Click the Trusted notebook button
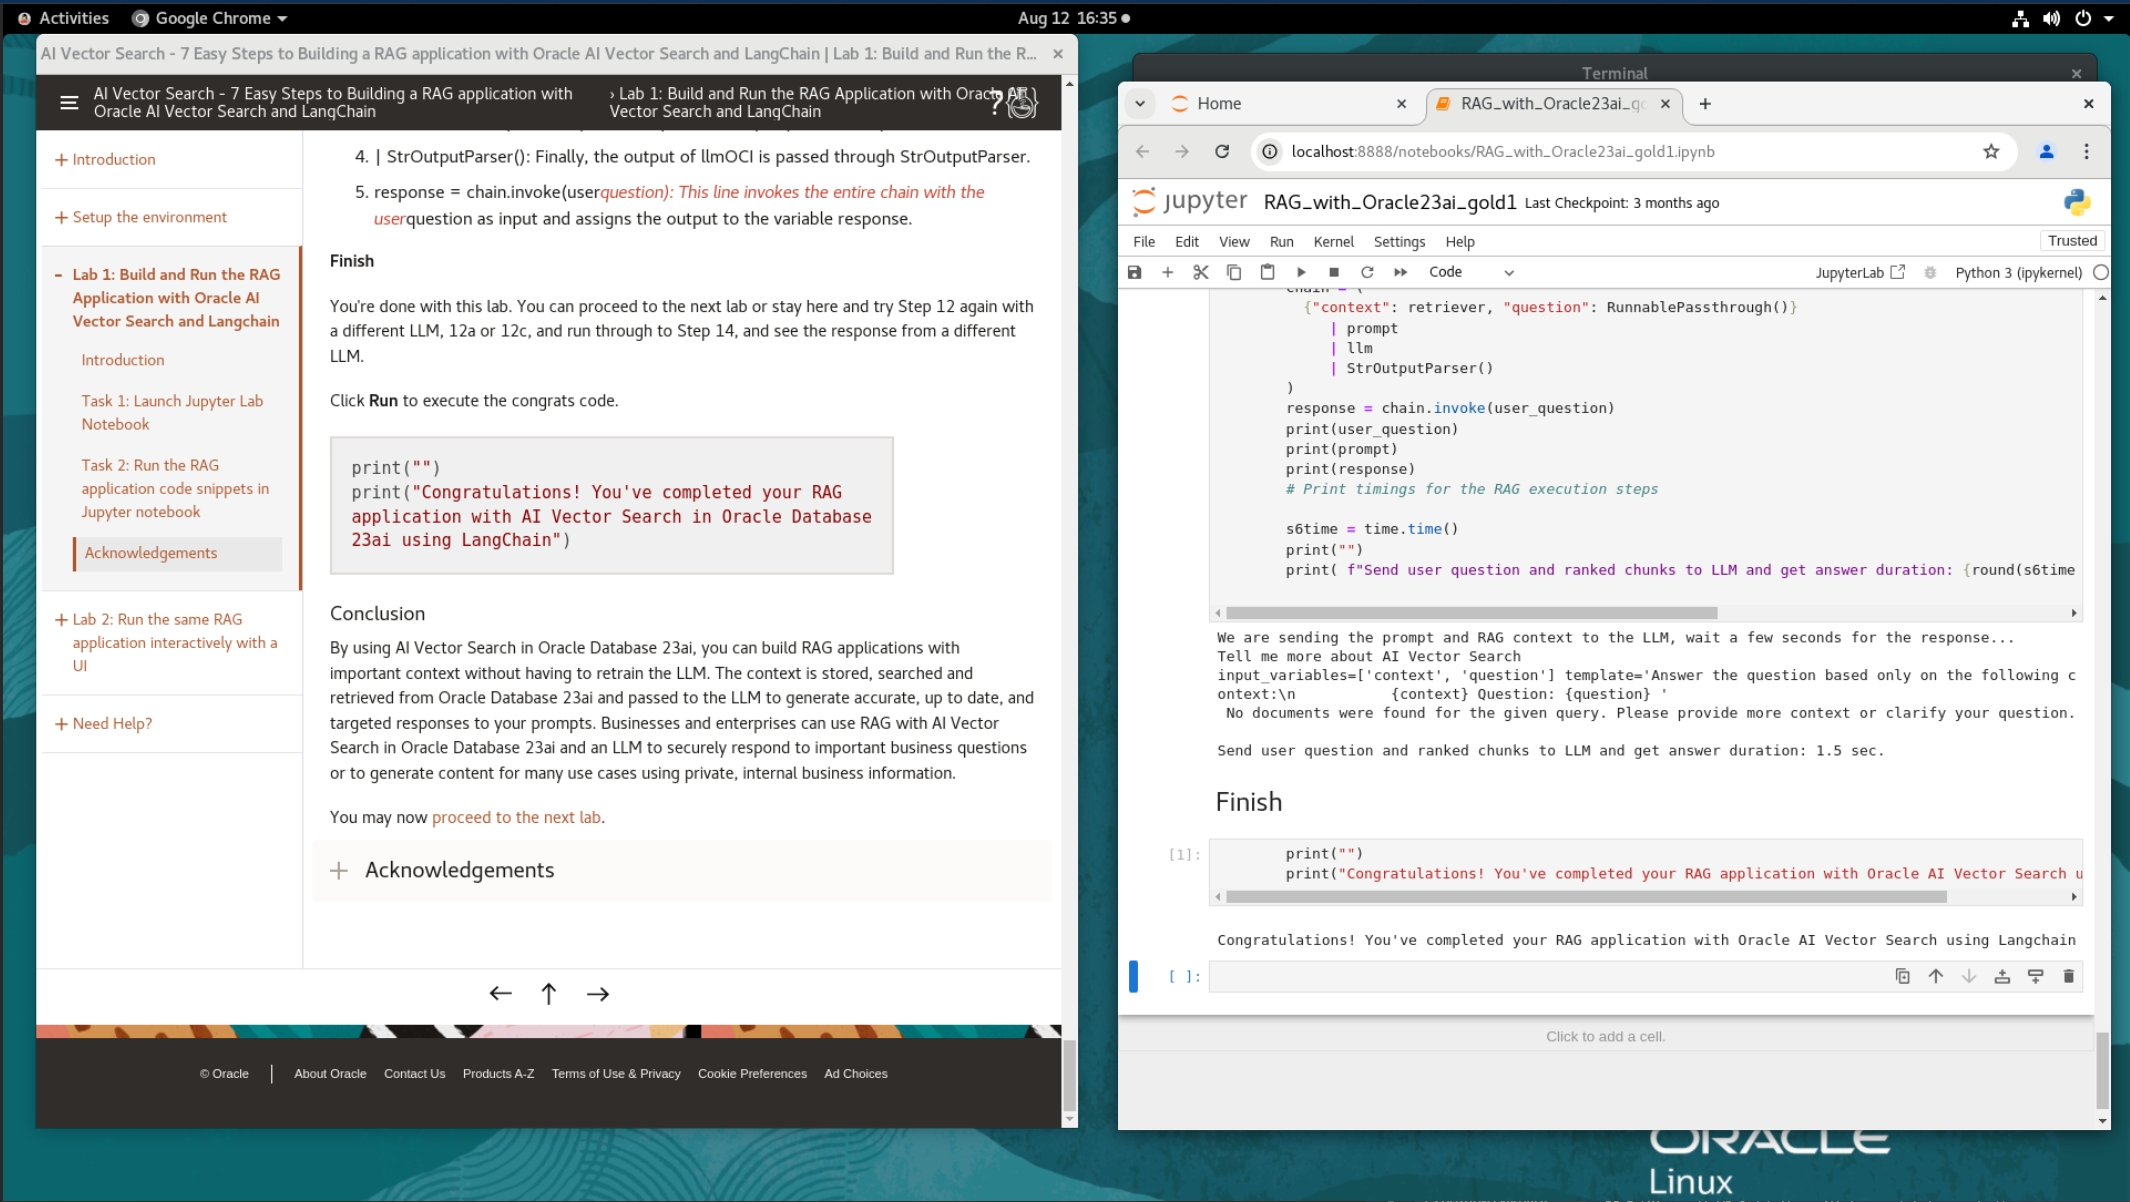This screenshot has width=2130, height=1202. click(x=2072, y=241)
